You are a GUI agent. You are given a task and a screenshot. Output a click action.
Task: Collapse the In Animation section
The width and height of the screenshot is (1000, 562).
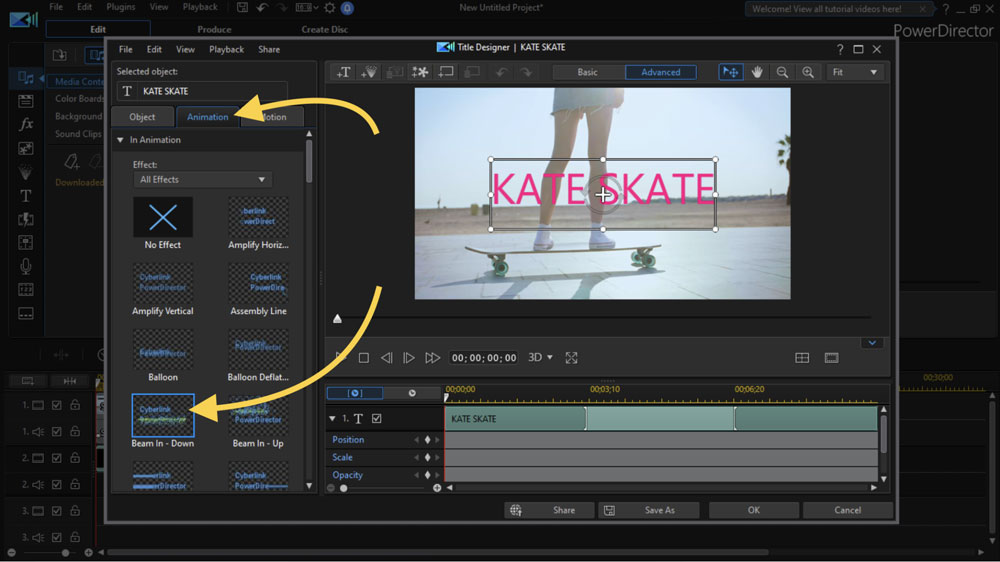pyautogui.click(x=121, y=140)
